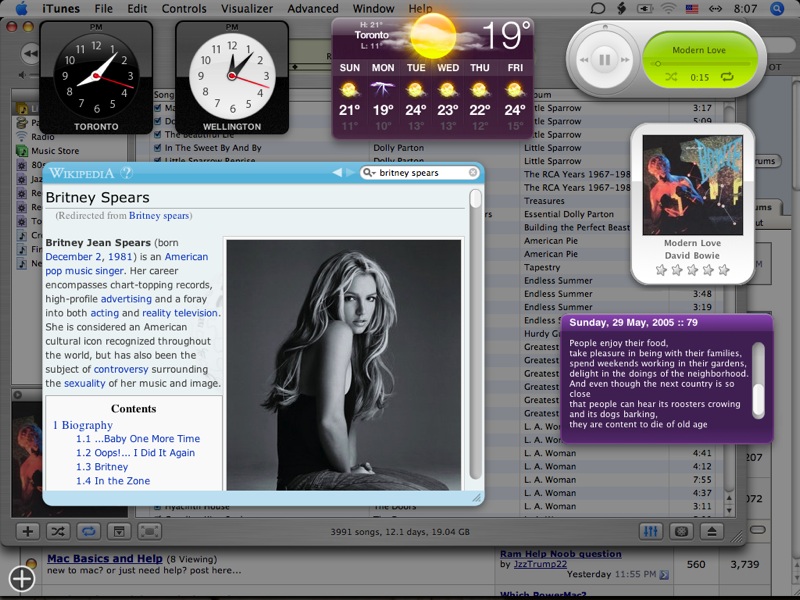800x600 pixels.
Task: Skip to next track in iTunes widget
Action: (627, 60)
